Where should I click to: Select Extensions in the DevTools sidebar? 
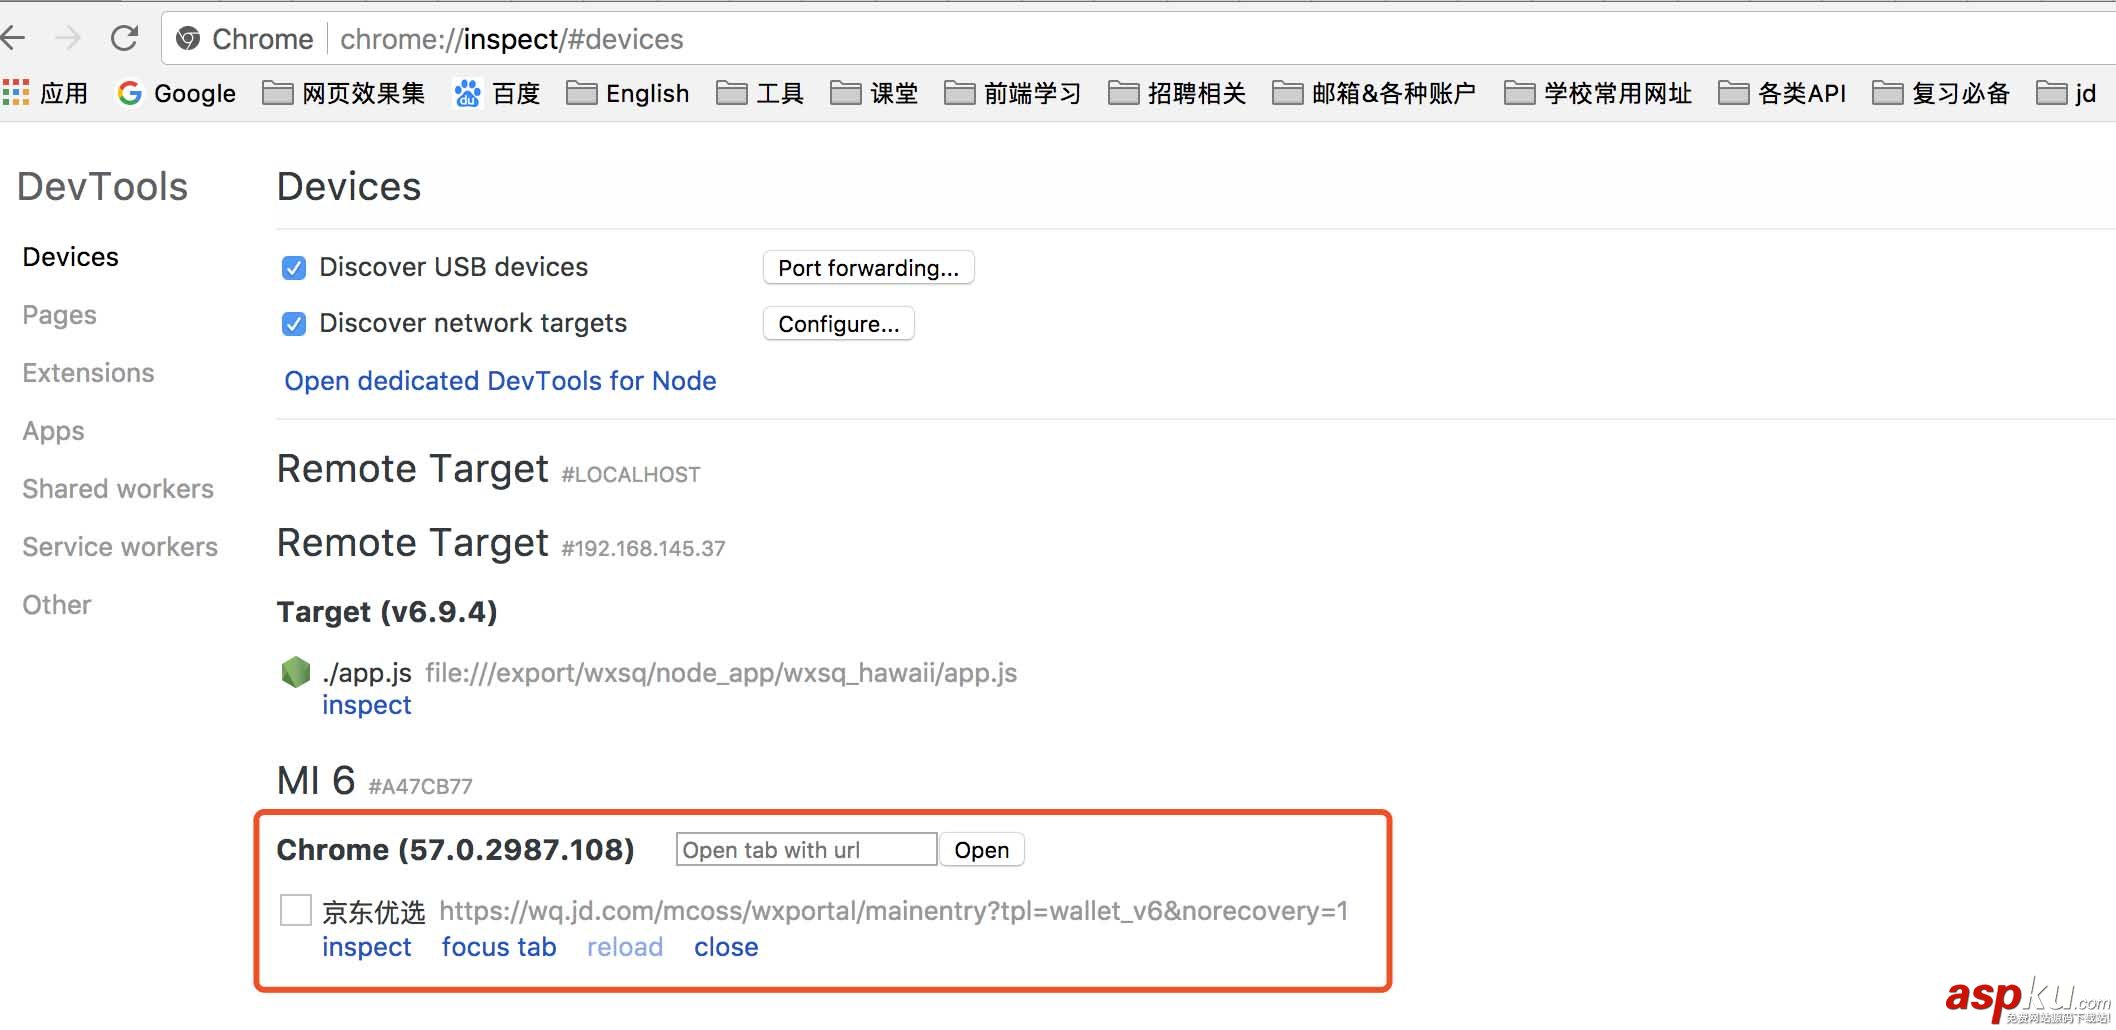point(89,373)
